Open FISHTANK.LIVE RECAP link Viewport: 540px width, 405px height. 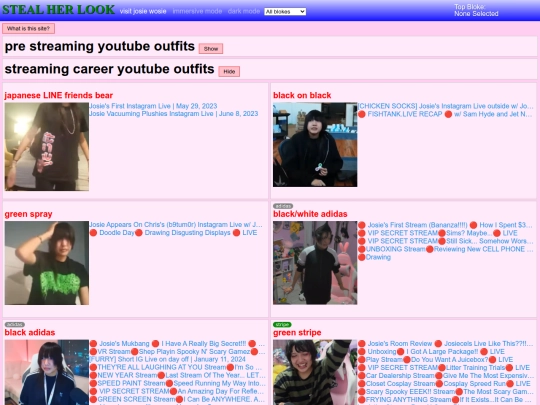coord(445,114)
